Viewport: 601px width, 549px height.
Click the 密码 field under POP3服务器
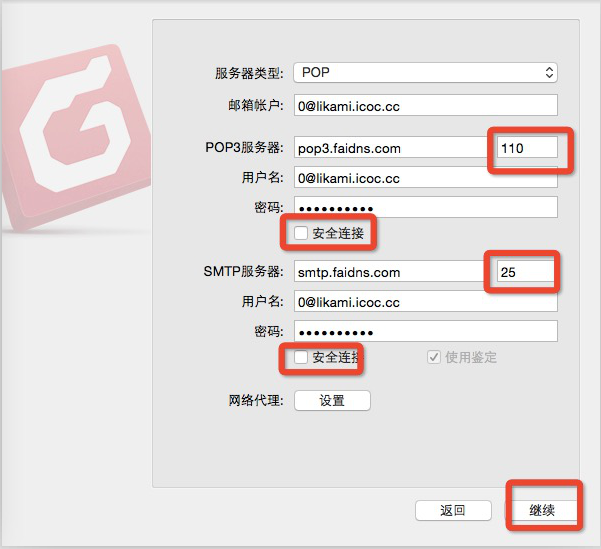point(425,207)
